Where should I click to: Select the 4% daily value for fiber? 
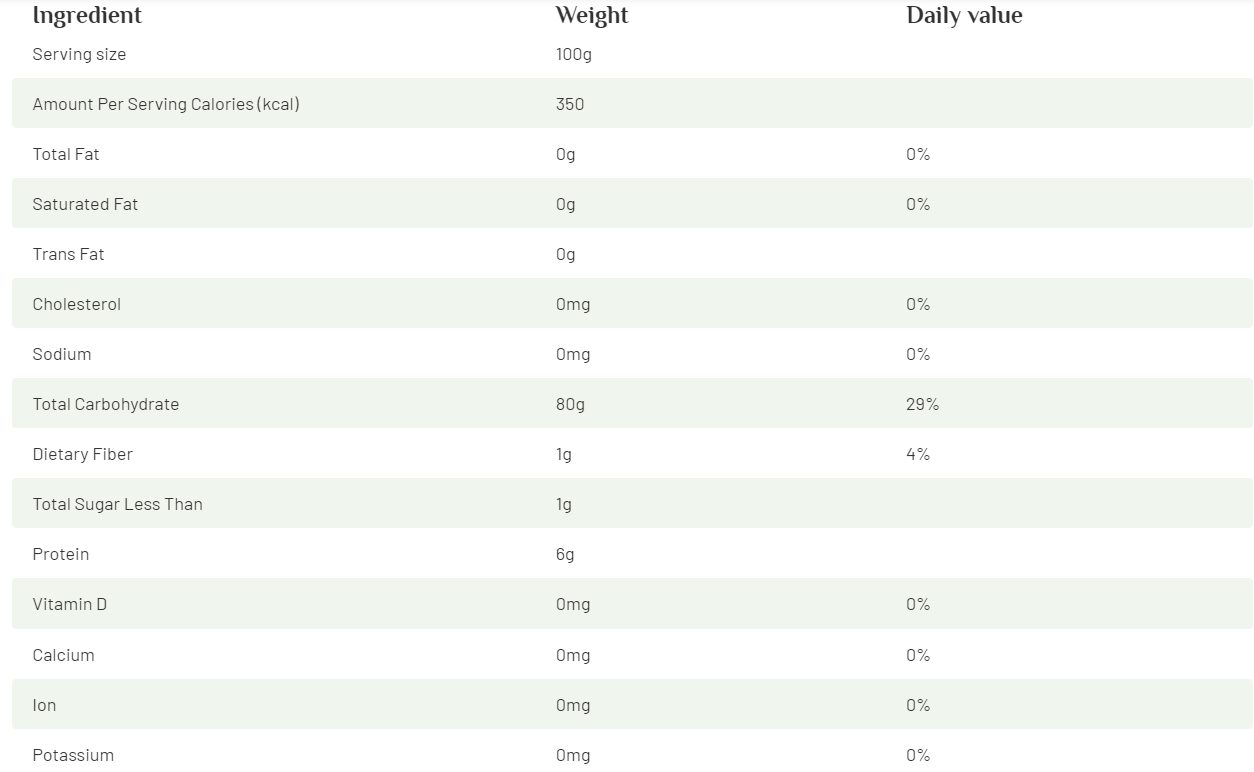coord(918,454)
